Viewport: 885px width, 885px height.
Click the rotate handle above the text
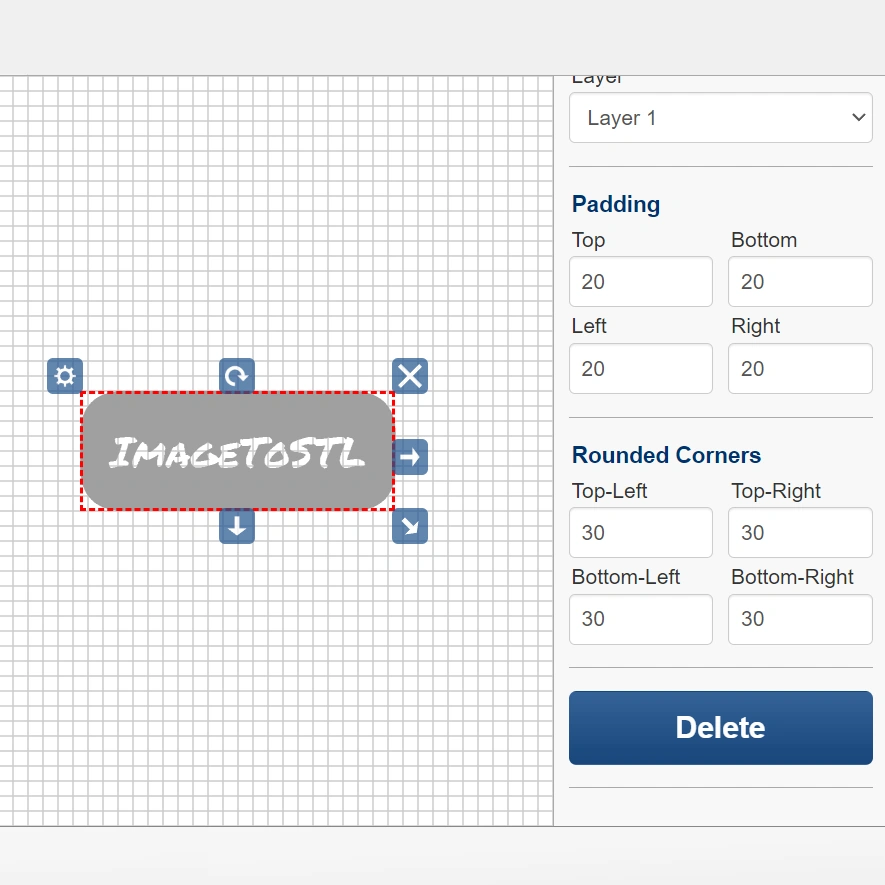237,376
